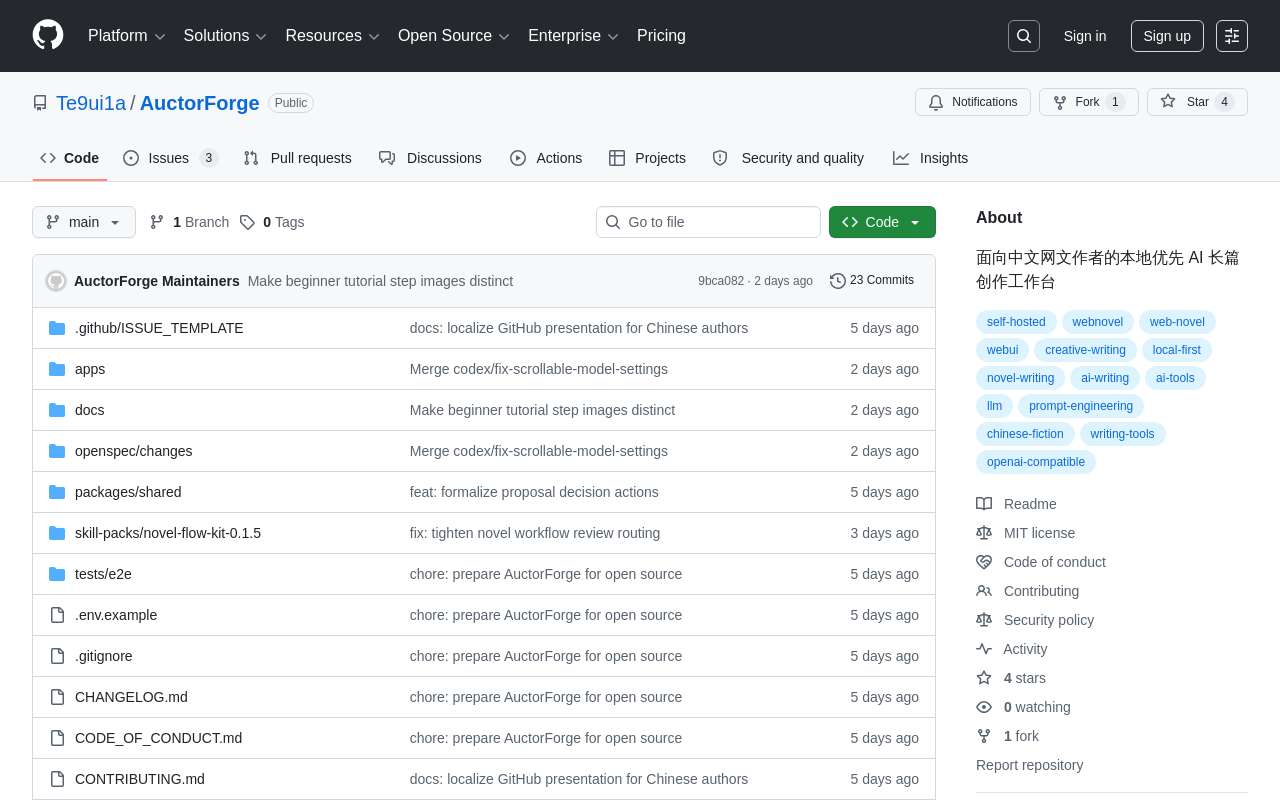
Task: Expand the main branch selector dropdown
Action: click(x=84, y=222)
